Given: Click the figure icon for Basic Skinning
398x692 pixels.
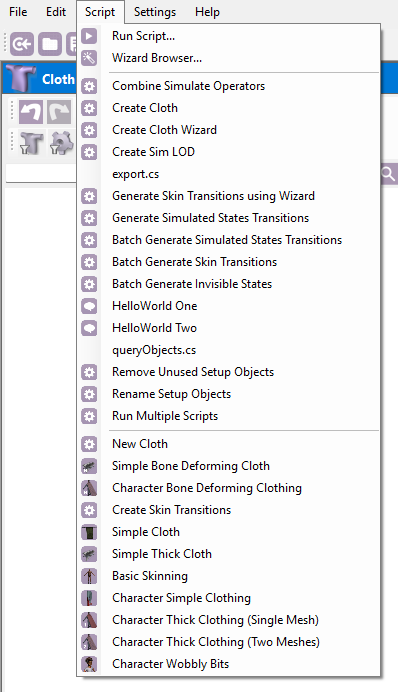Looking at the screenshot, I should [89, 576].
